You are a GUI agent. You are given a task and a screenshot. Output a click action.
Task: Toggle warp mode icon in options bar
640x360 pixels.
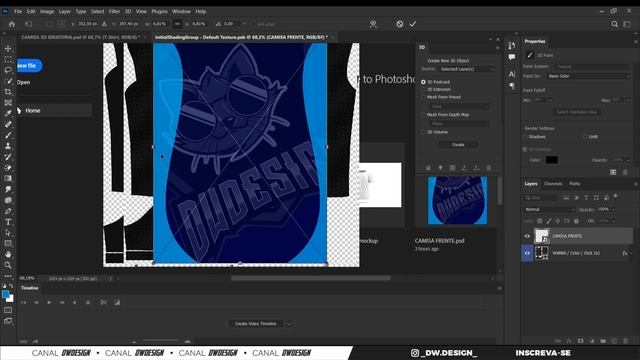[373, 24]
